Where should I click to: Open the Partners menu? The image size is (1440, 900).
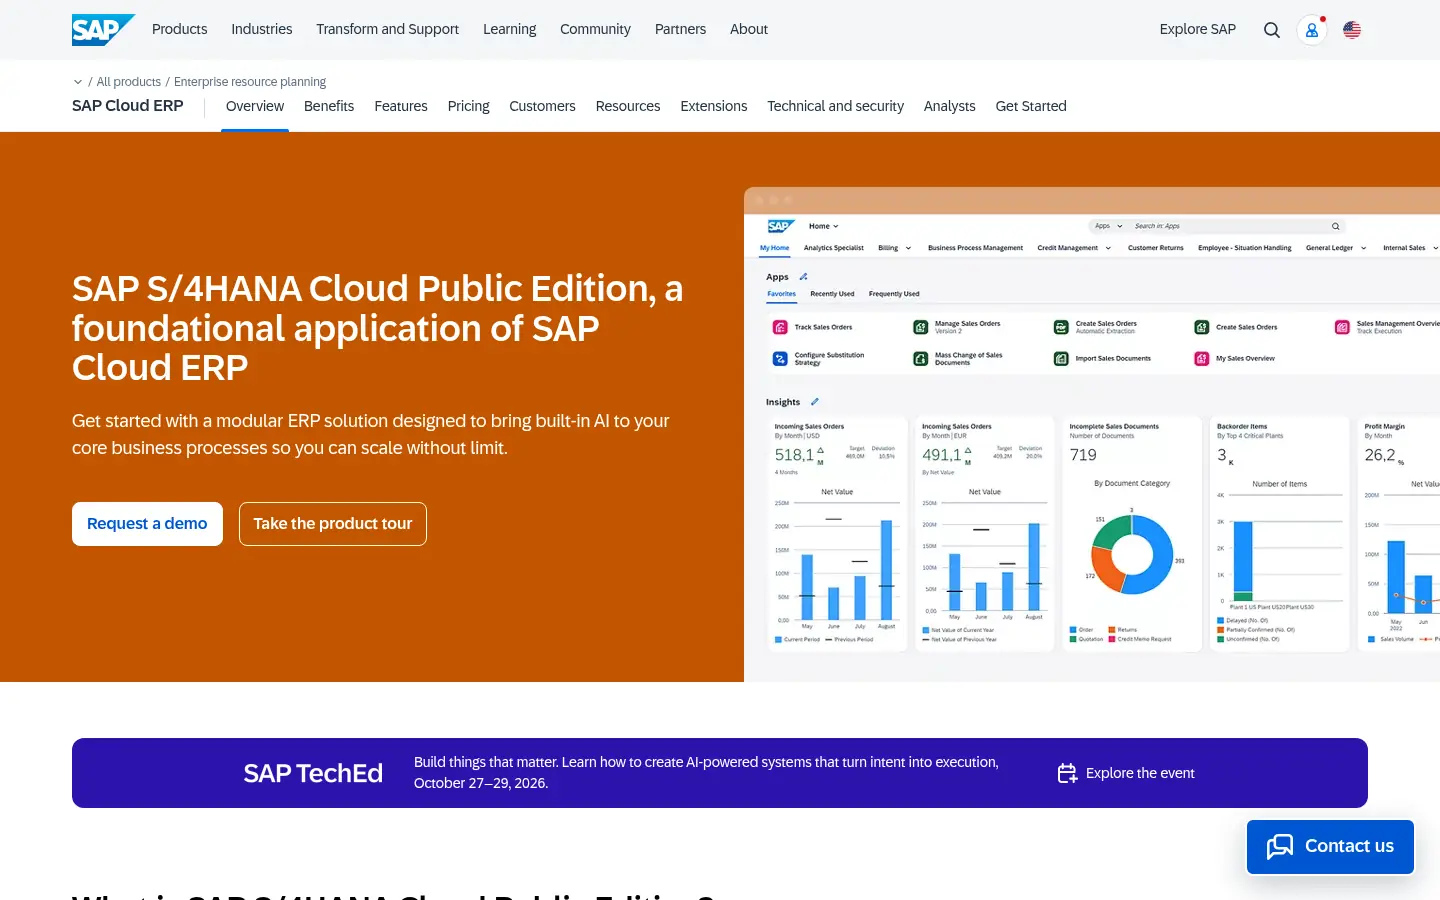pos(680,29)
